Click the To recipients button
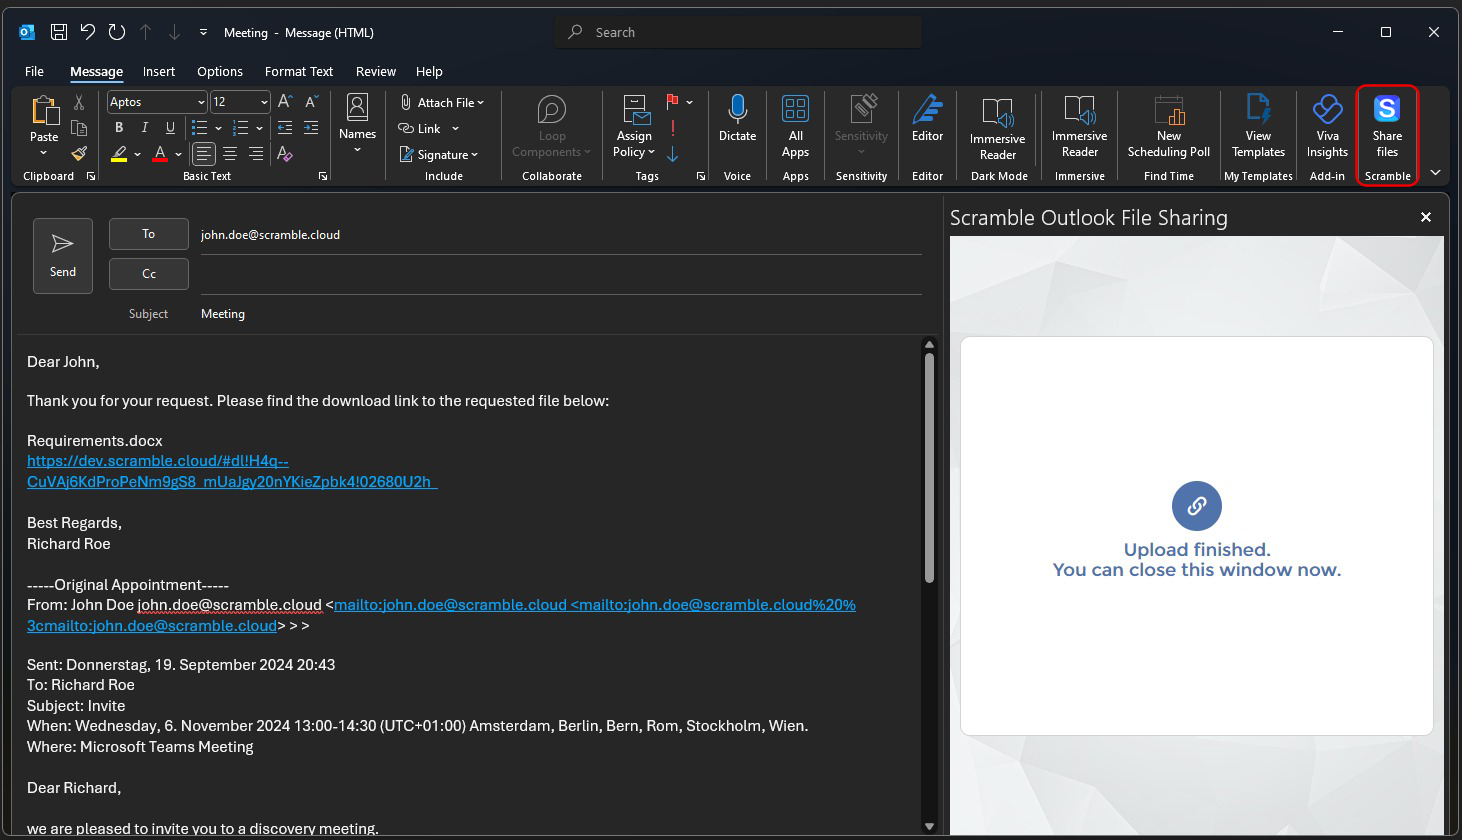1462x840 pixels. (x=149, y=234)
